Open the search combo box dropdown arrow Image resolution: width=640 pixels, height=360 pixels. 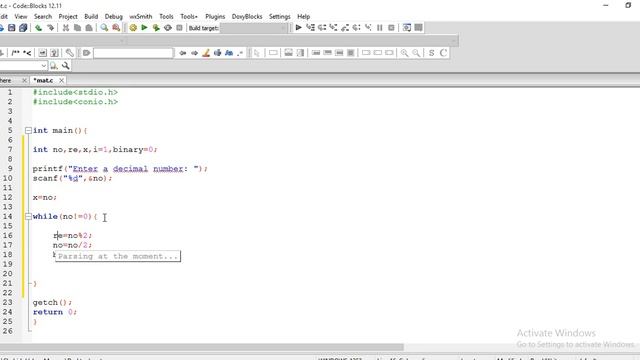(x=43, y=66)
